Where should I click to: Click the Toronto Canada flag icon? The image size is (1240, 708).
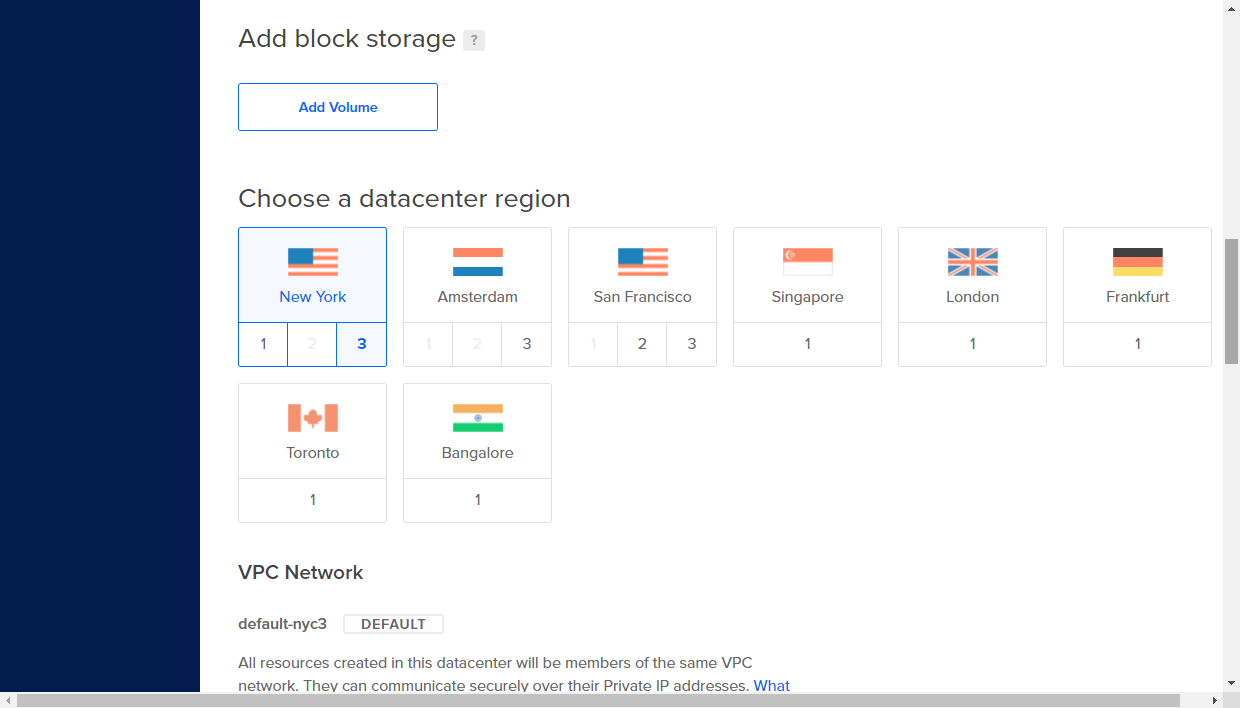coord(313,418)
